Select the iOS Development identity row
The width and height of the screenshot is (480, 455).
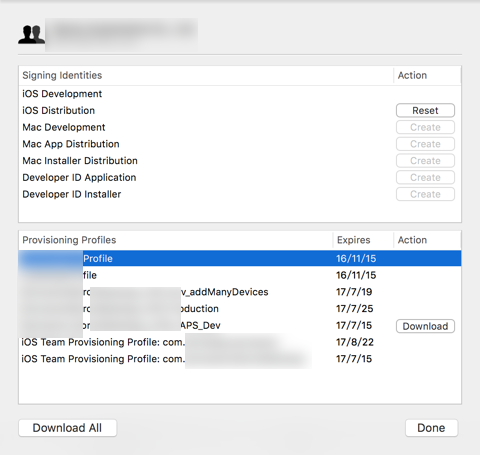click(240, 94)
